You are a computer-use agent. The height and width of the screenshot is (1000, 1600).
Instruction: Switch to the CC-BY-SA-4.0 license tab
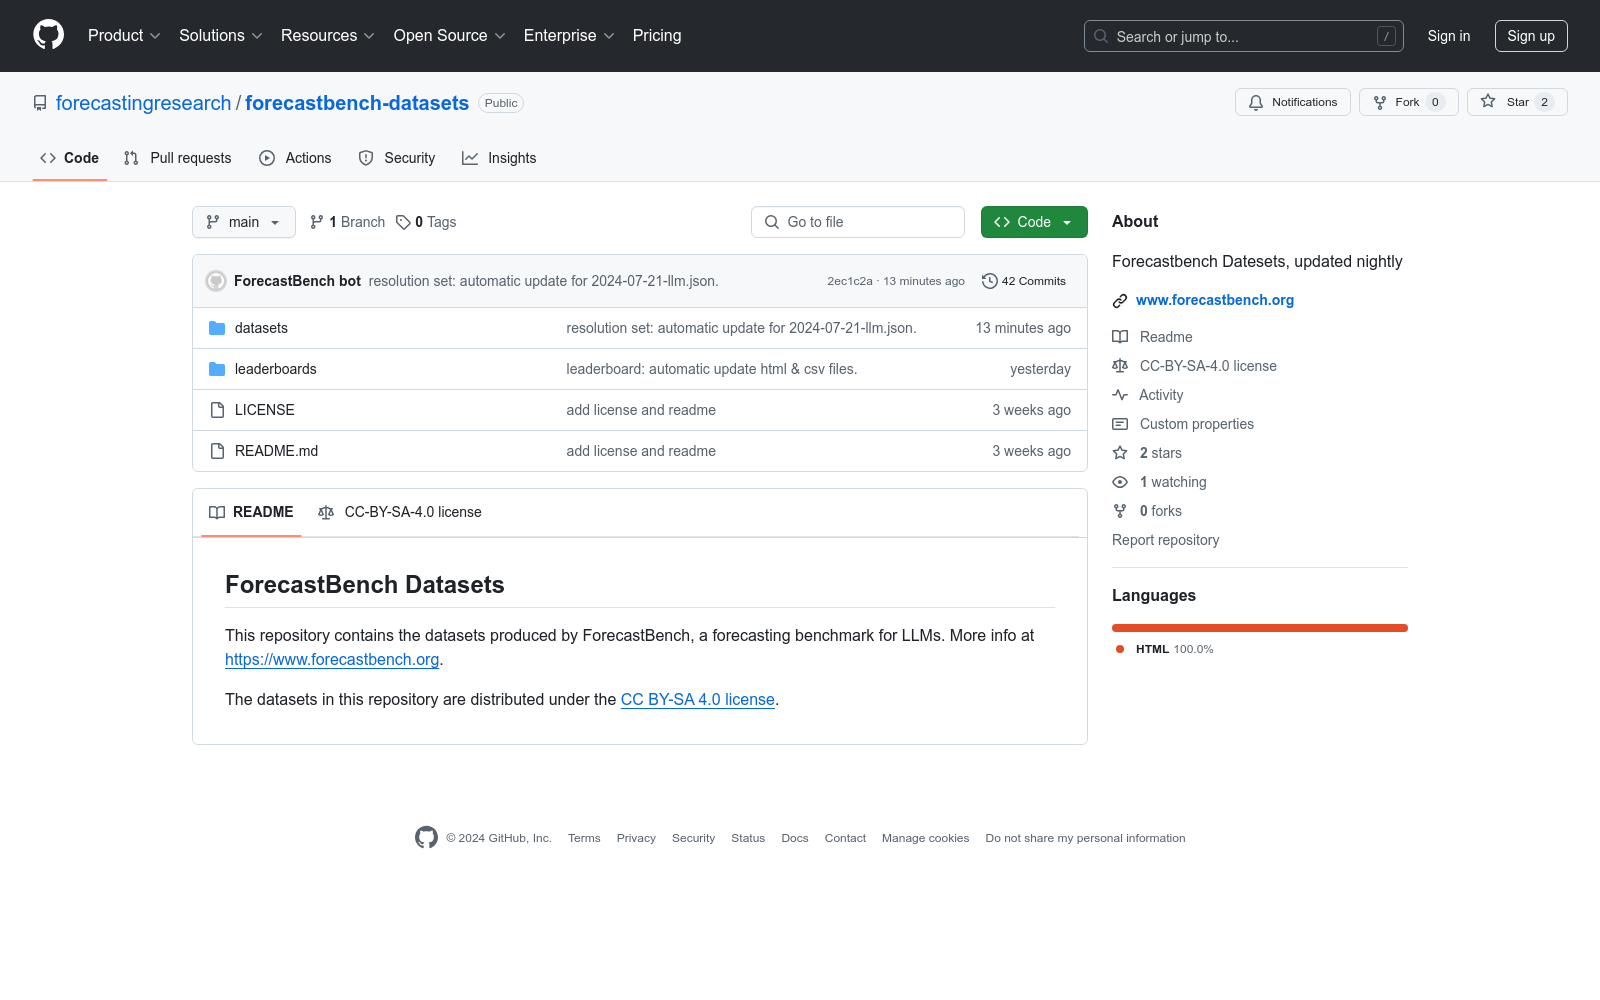[400, 512]
